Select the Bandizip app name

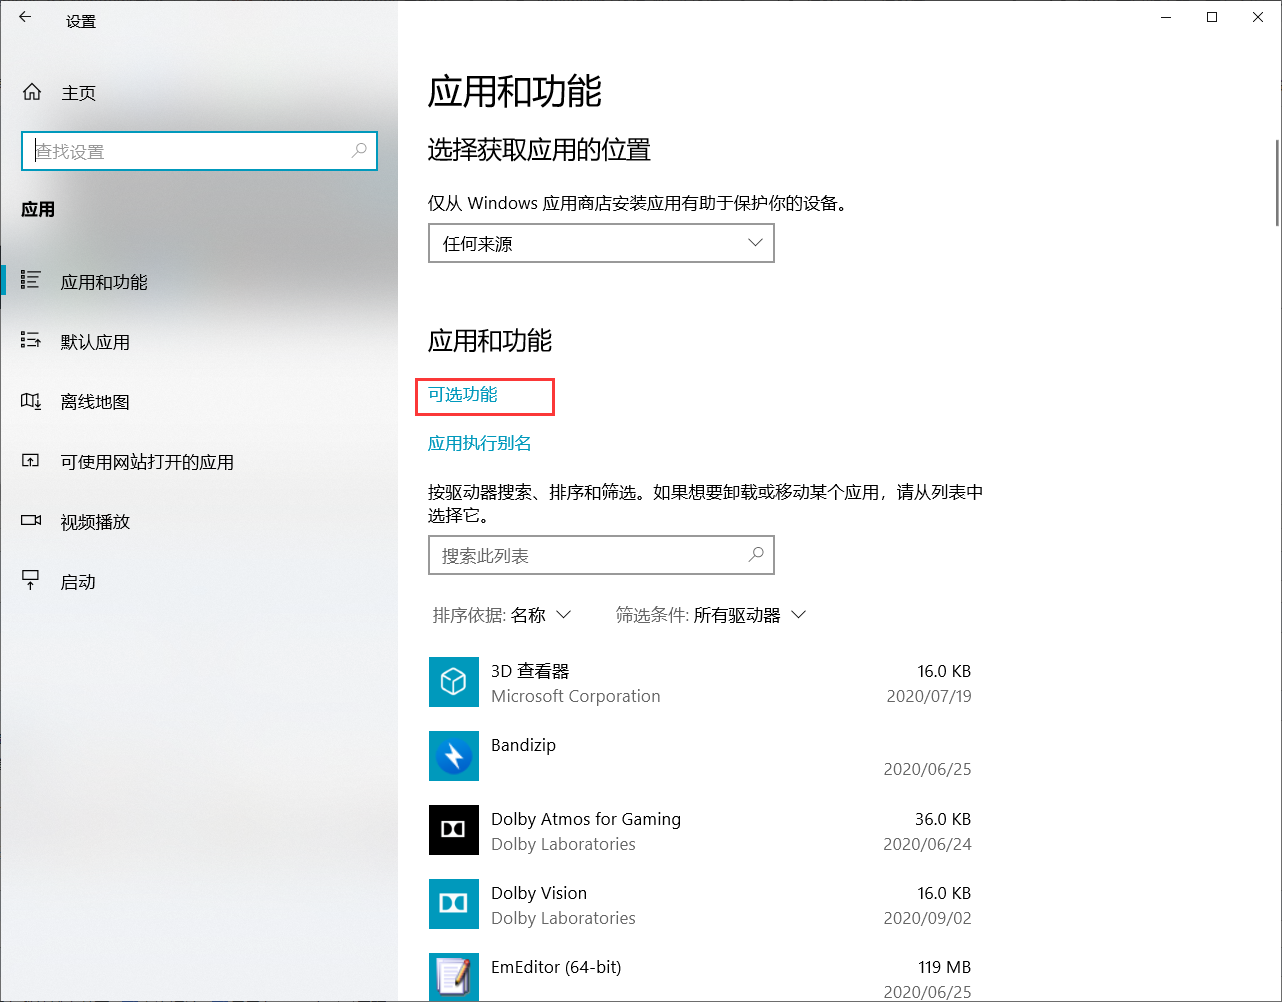tap(523, 745)
